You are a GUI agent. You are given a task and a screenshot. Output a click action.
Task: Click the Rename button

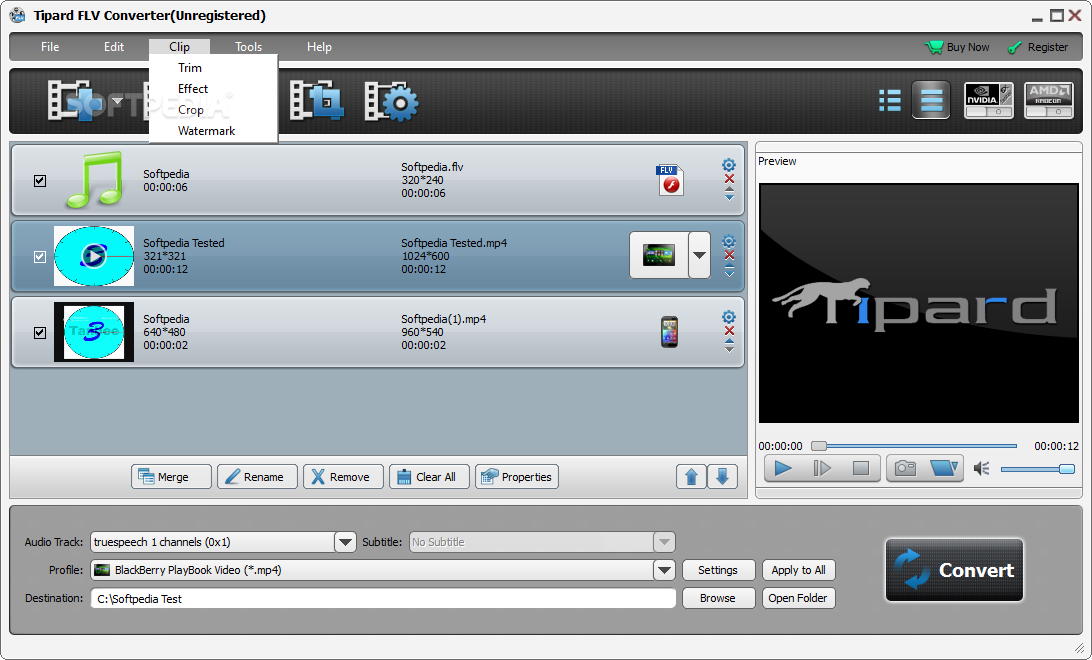257,477
